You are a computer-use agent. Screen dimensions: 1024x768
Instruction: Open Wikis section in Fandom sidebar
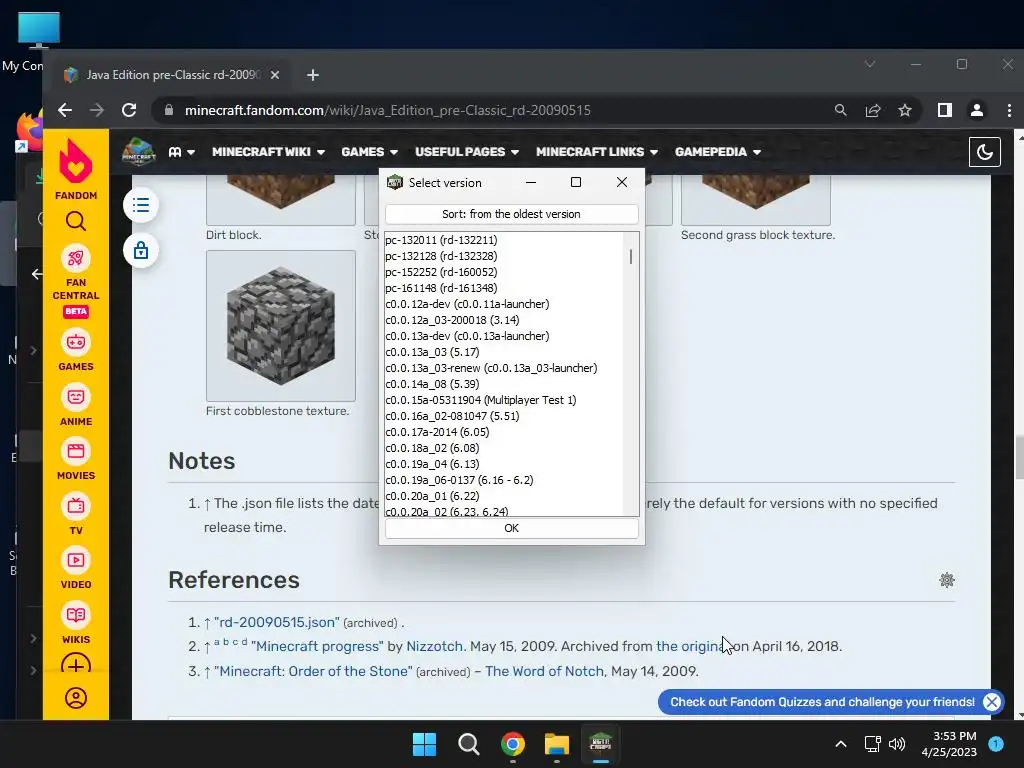(x=76, y=624)
